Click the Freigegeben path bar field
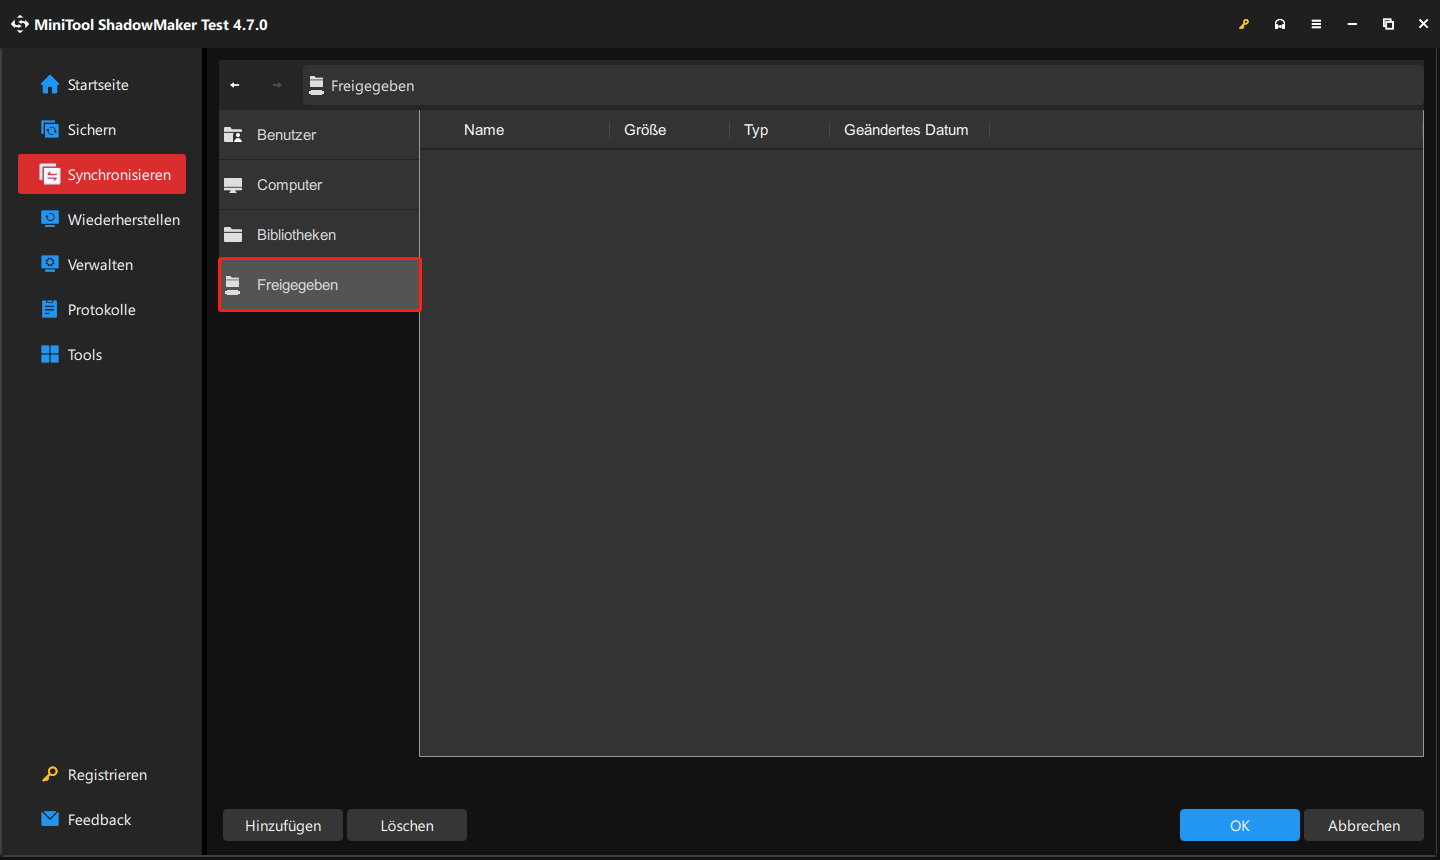Image resolution: width=1440 pixels, height=860 pixels. point(863,86)
